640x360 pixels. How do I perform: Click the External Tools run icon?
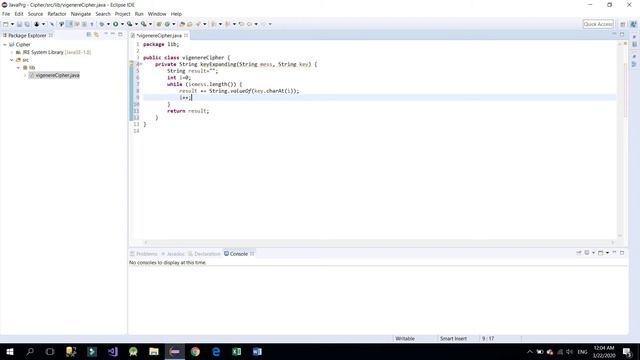pos(144,24)
